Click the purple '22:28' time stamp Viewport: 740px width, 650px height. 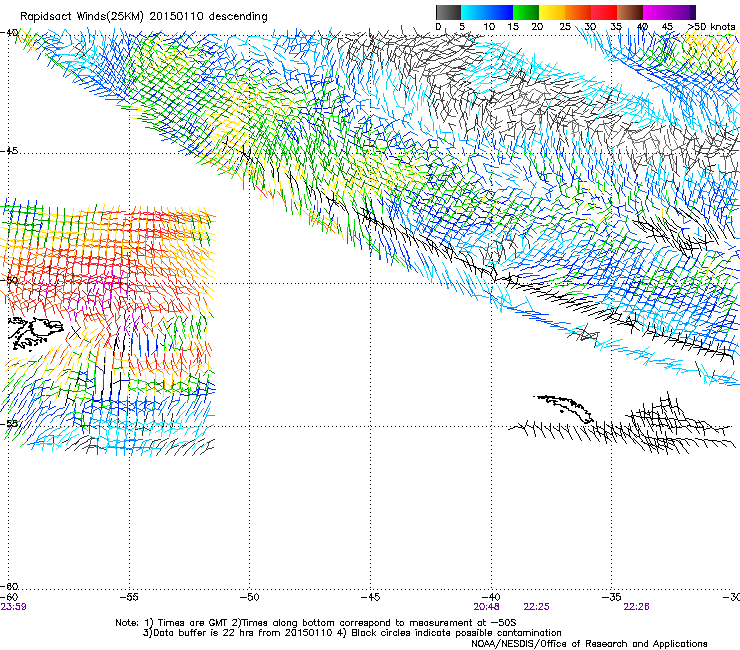click(x=636, y=607)
